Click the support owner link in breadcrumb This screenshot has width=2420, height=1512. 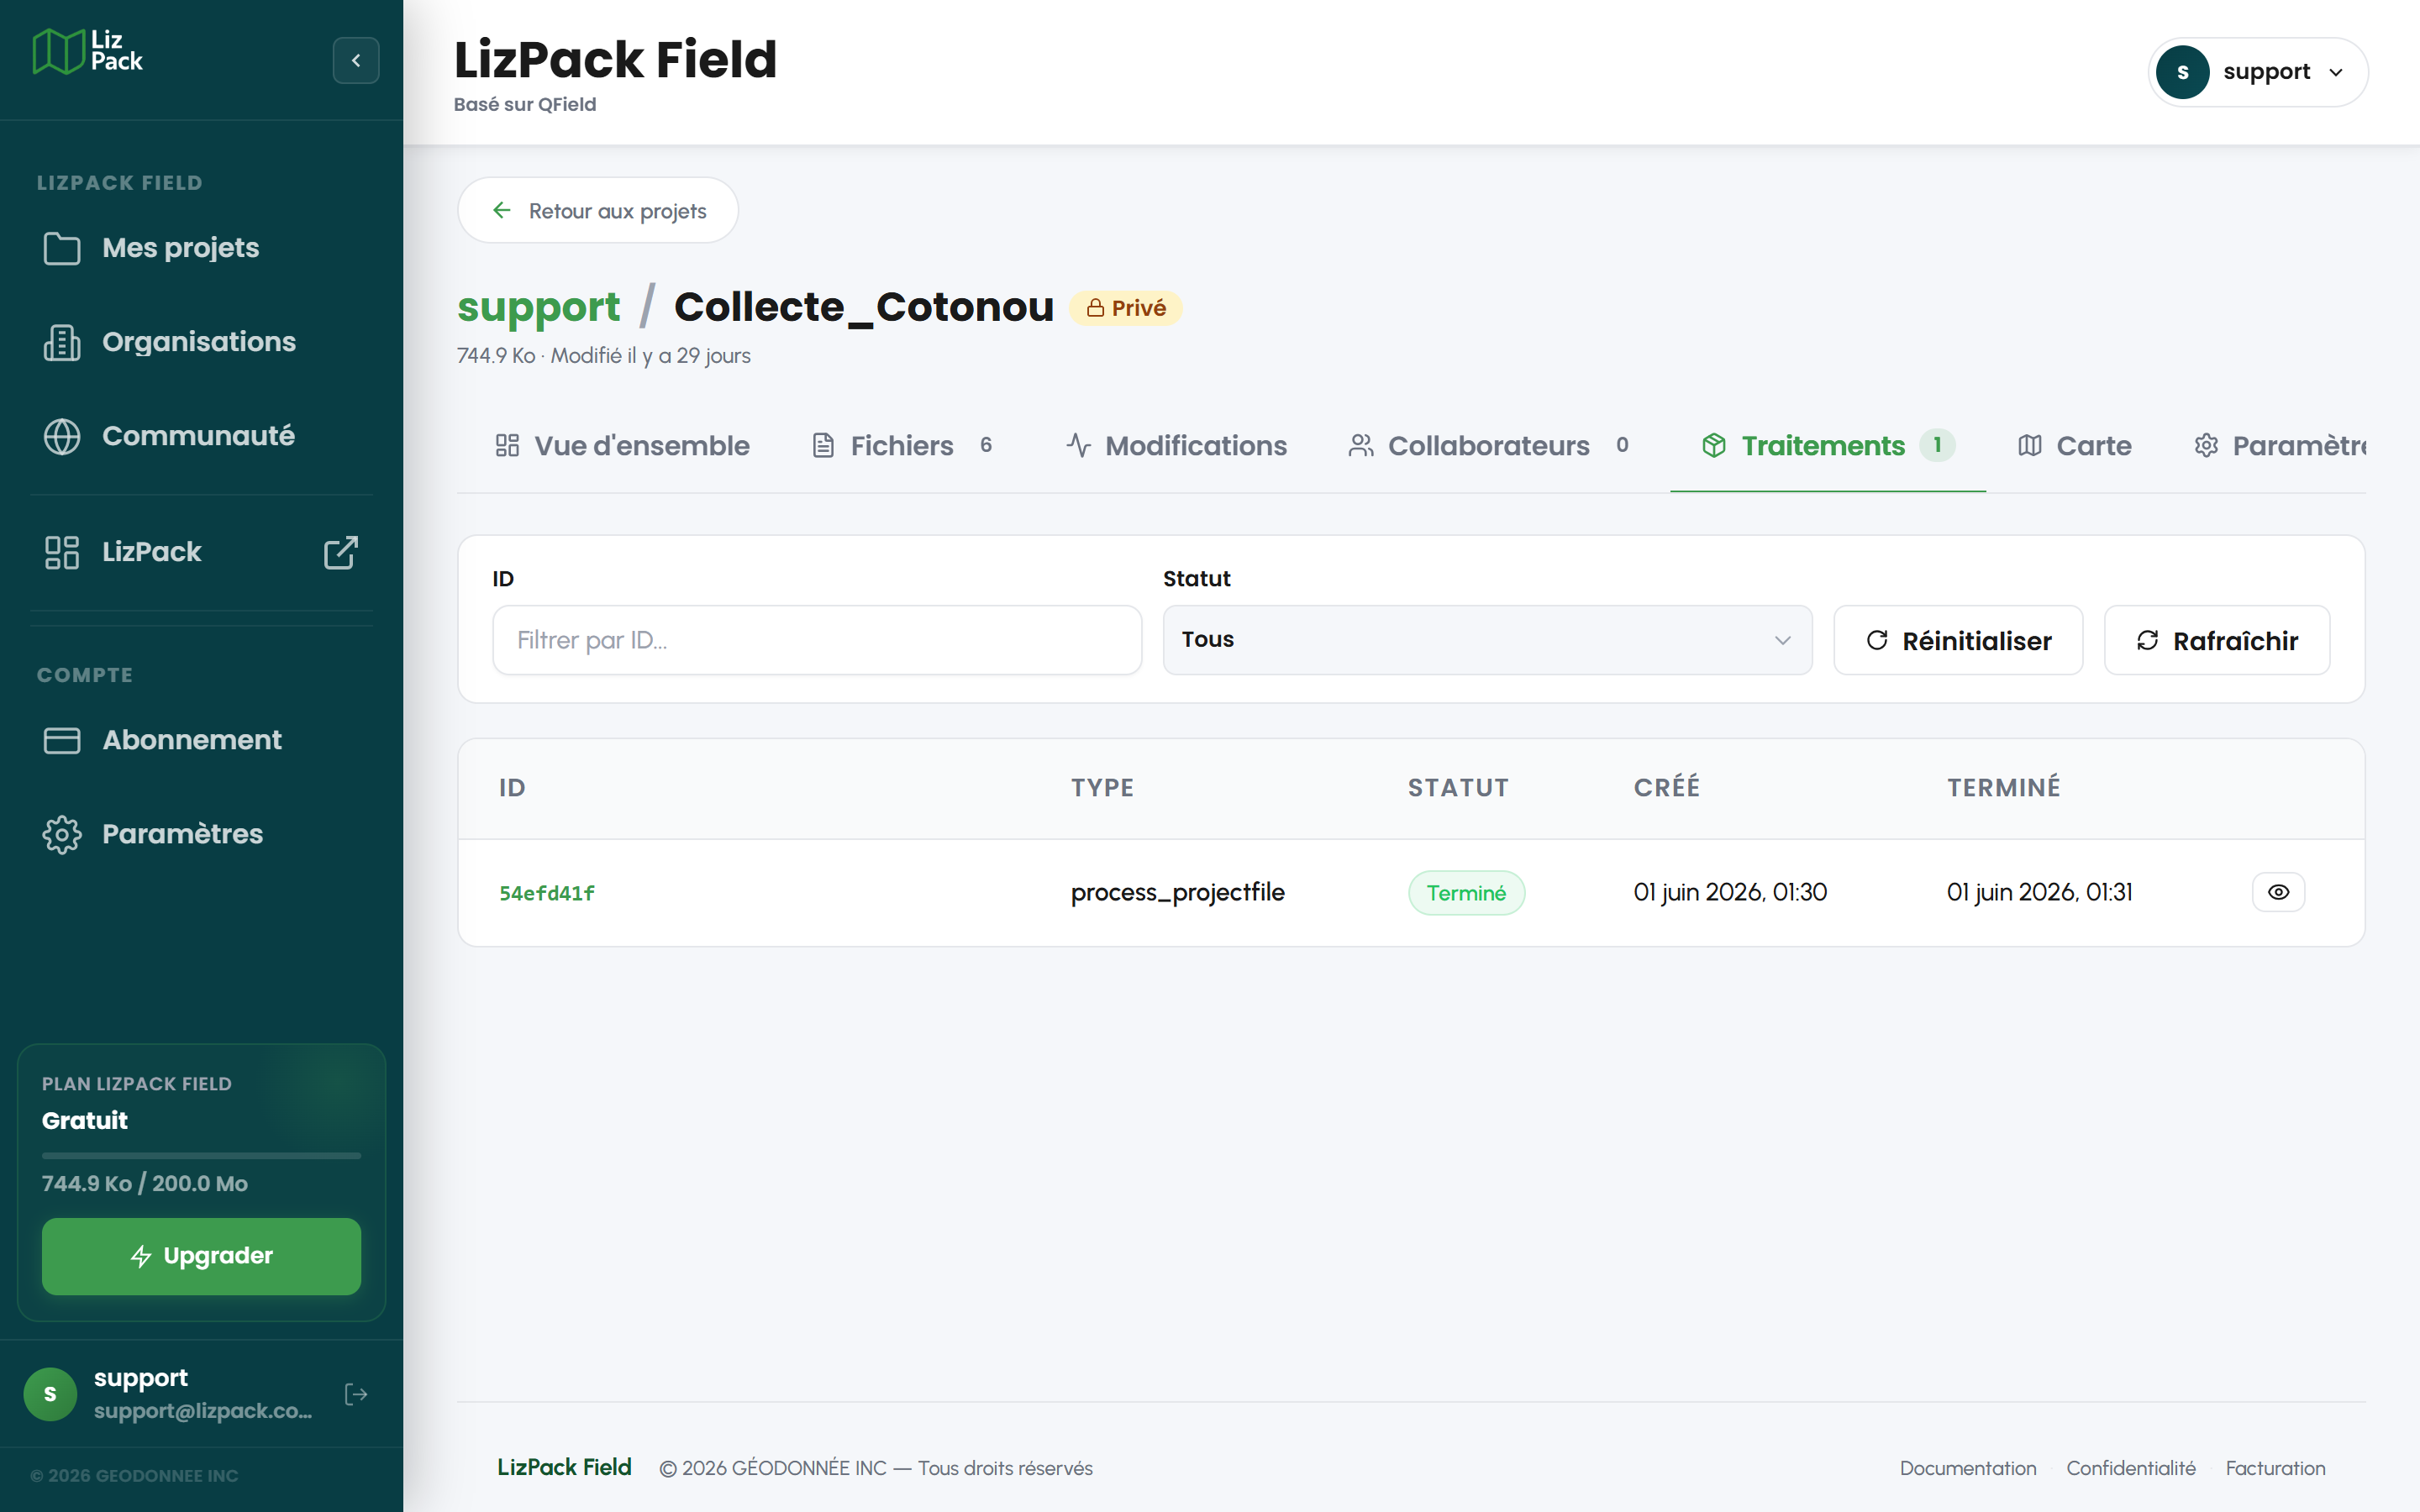point(538,307)
